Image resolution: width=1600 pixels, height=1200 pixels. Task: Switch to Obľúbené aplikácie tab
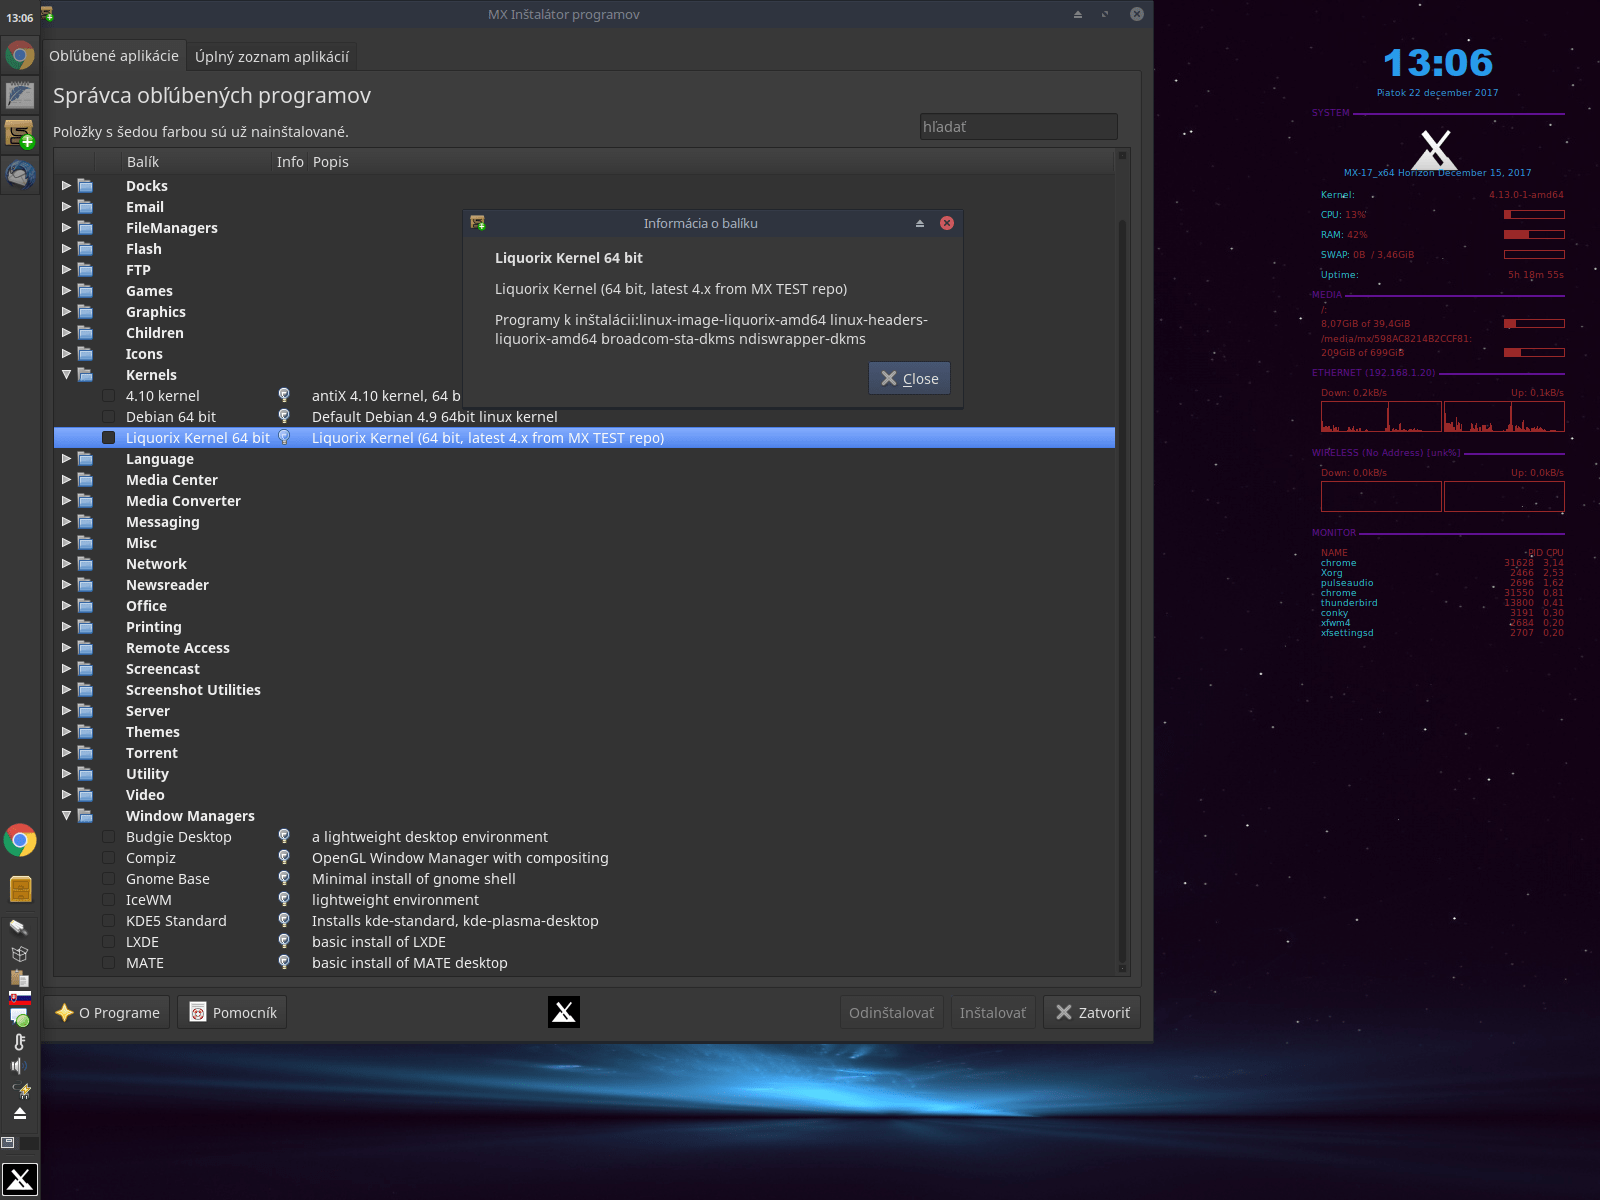point(114,56)
